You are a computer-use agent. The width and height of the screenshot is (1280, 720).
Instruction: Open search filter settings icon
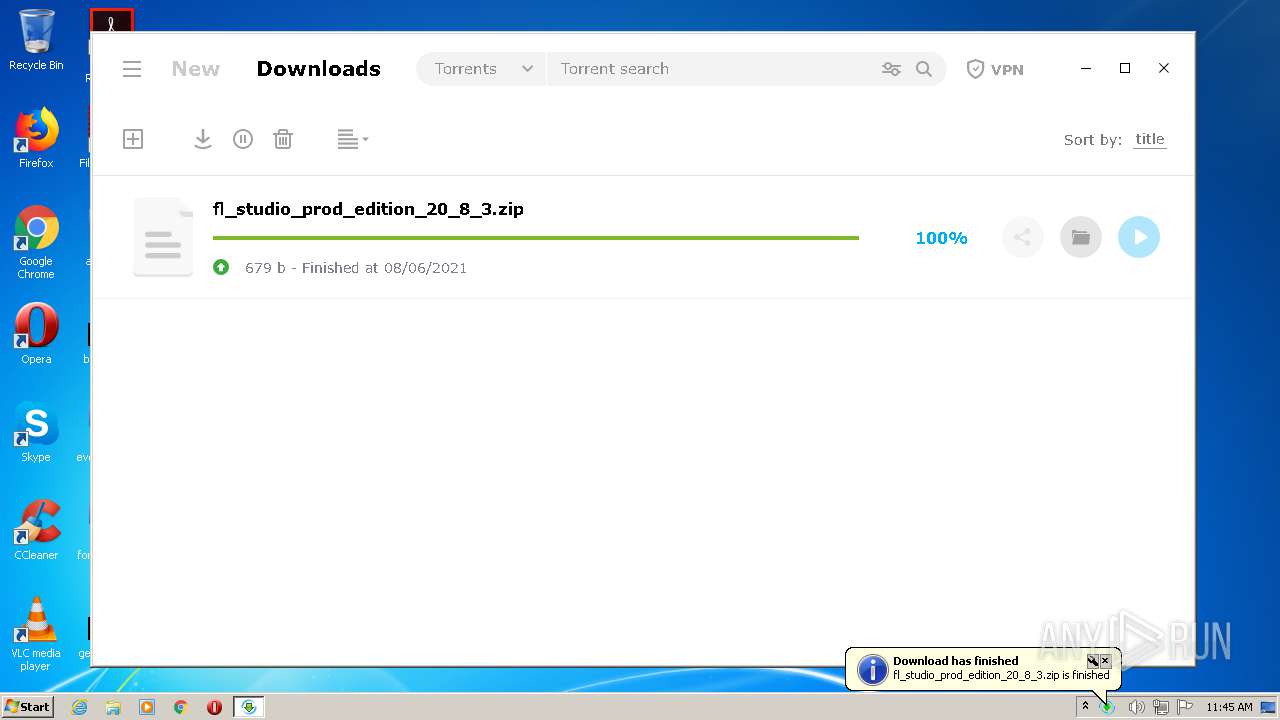tap(891, 69)
